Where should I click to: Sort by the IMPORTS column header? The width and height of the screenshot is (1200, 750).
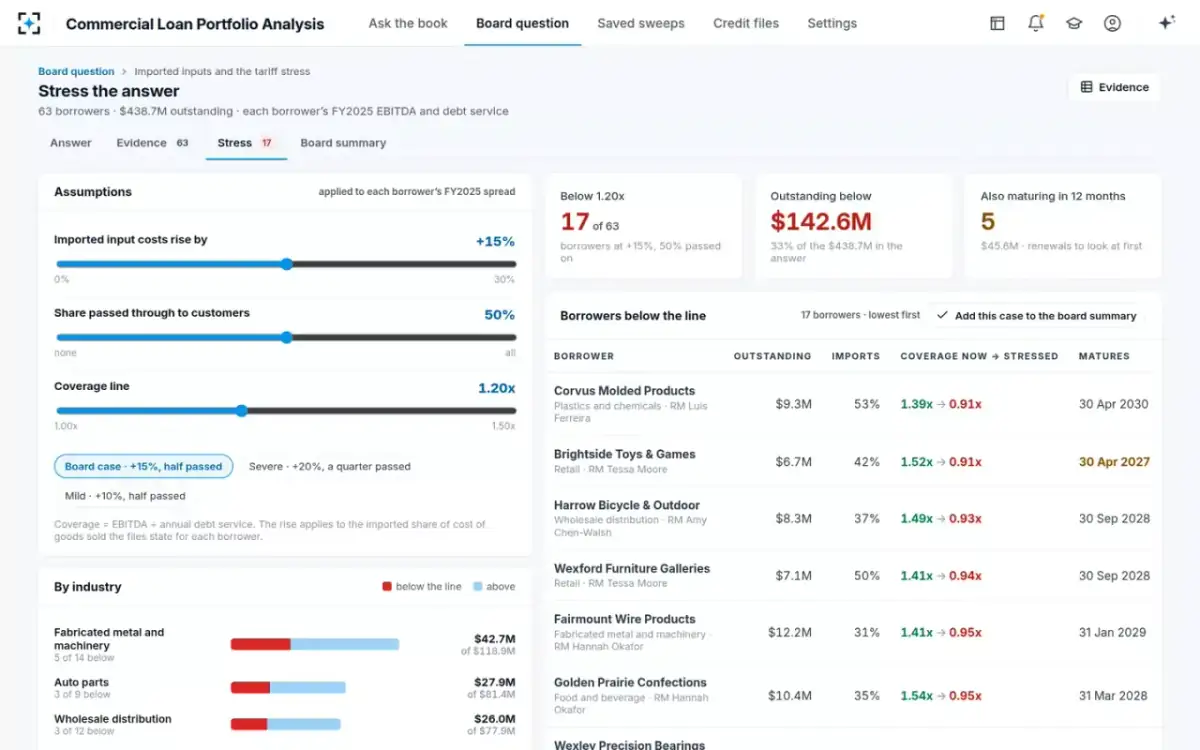click(x=856, y=356)
